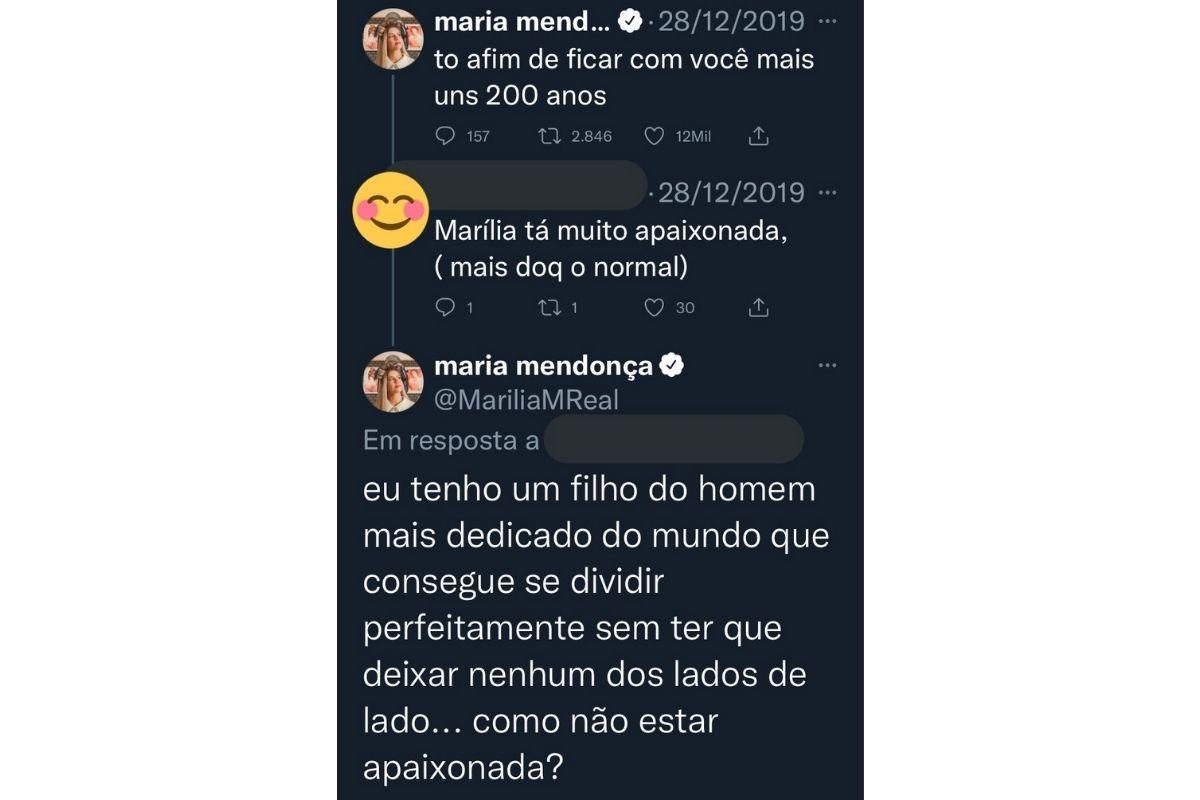Open maria mendonça's profile name in main tweet
This screenshot has height=800, width=1200.
543,367
